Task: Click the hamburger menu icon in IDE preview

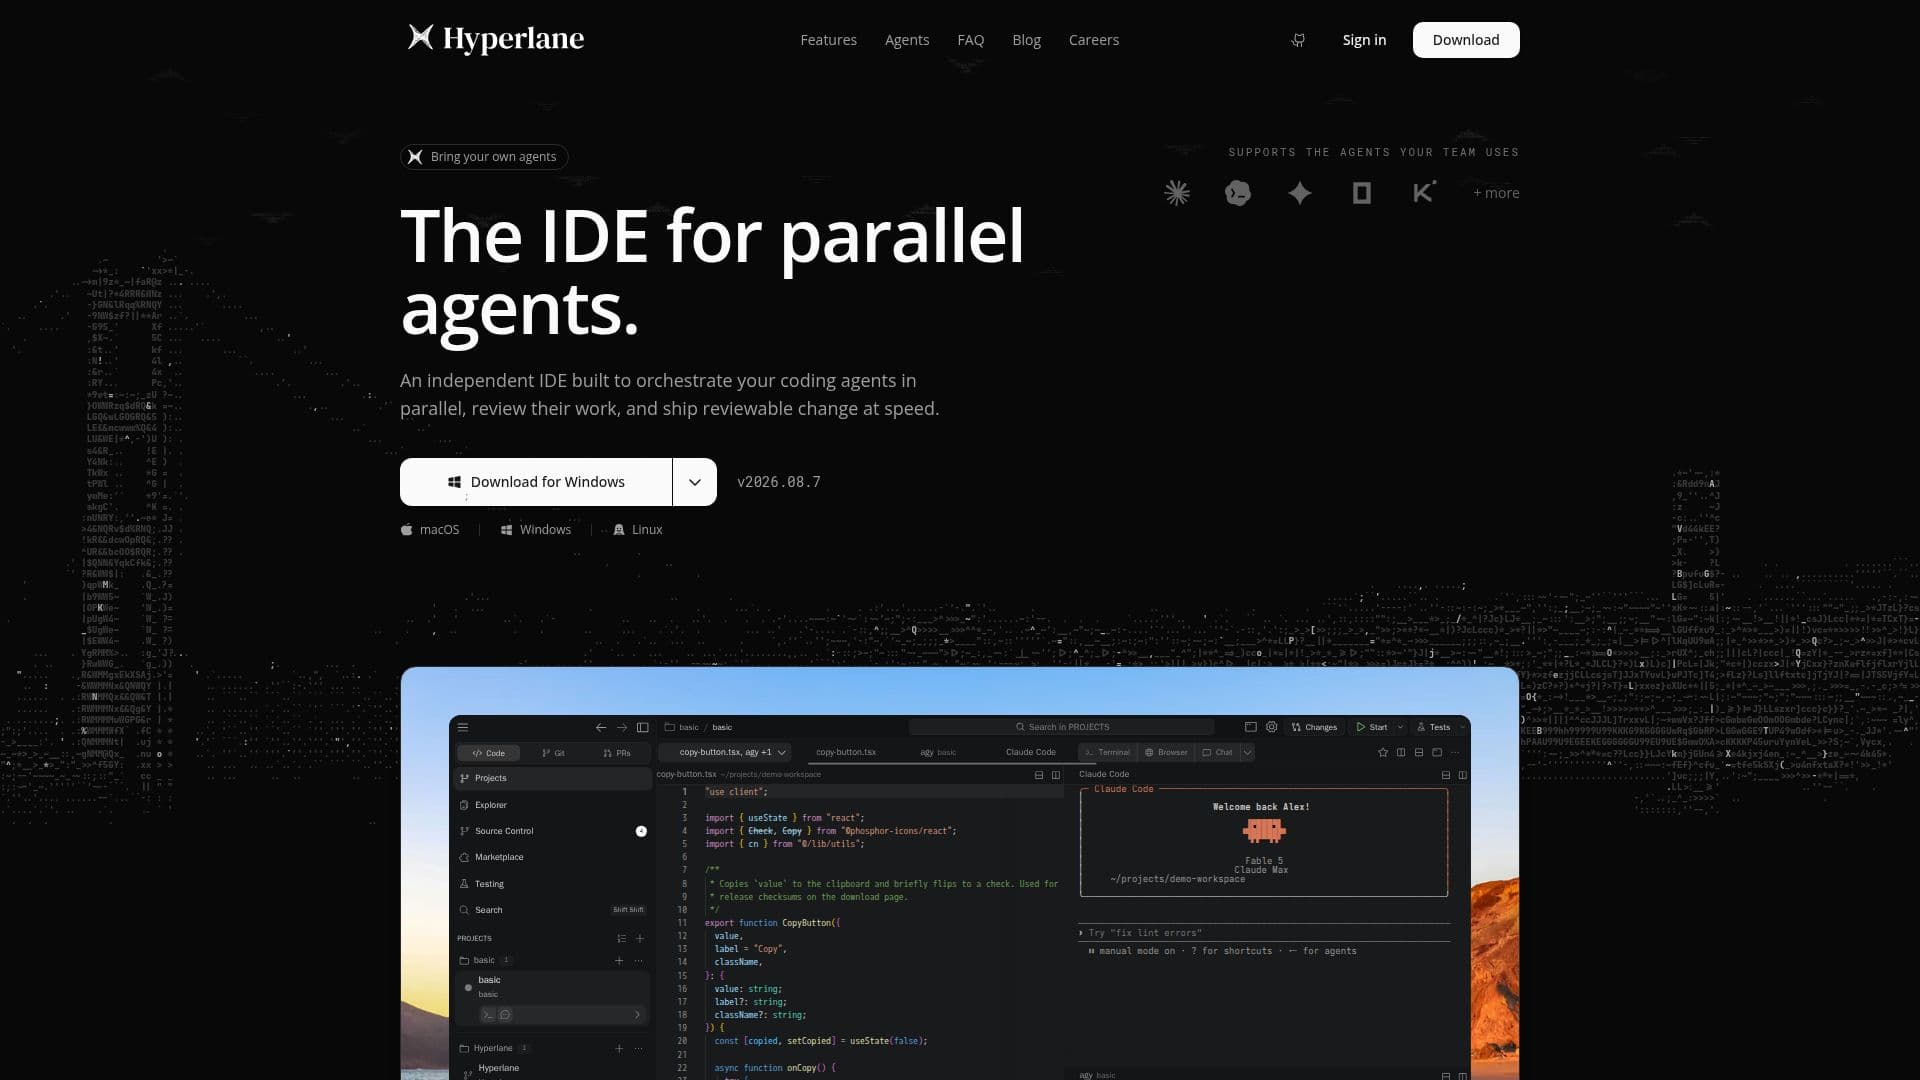Action: 463,727
